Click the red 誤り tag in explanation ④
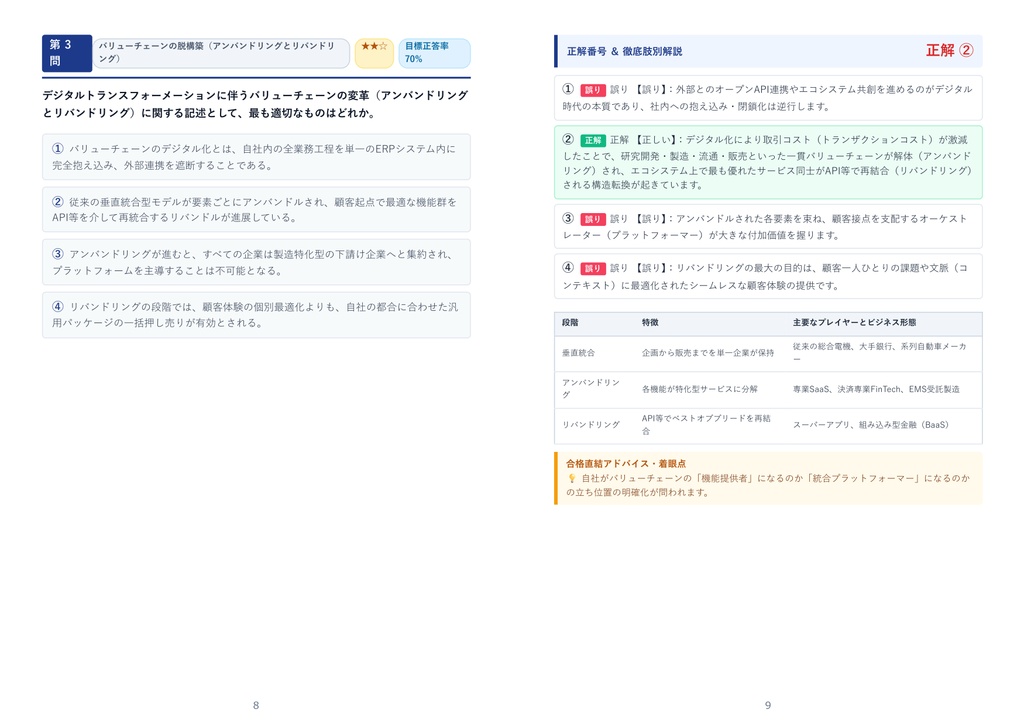Screen dimensions: 1024x727 tap(592, 268)
